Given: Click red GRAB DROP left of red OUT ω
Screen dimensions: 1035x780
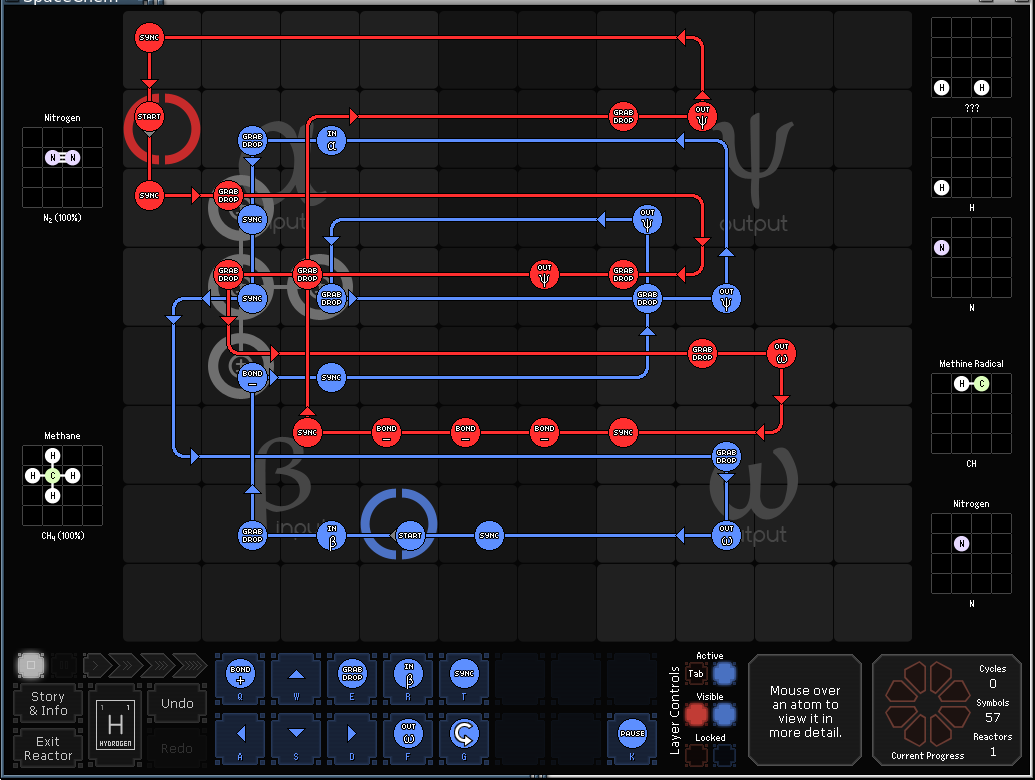Looking at the screenshot, I should [702, 354].
